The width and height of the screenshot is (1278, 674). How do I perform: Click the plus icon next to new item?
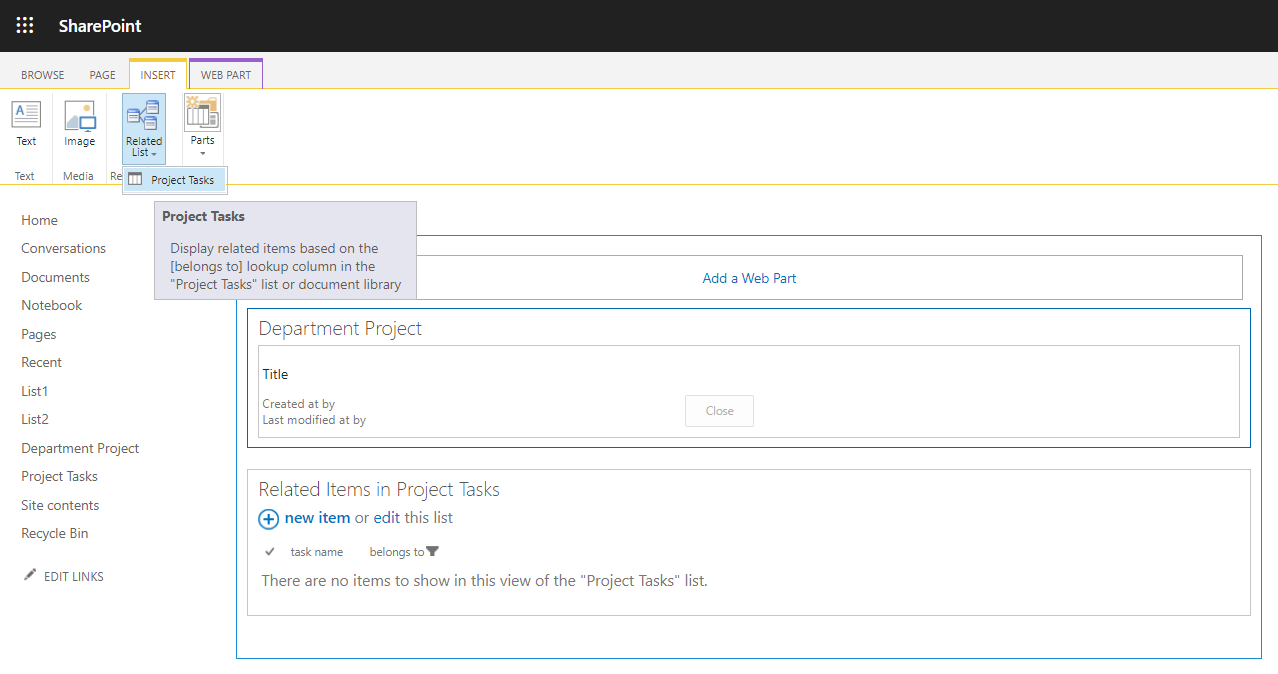click(x=269, y=519)
